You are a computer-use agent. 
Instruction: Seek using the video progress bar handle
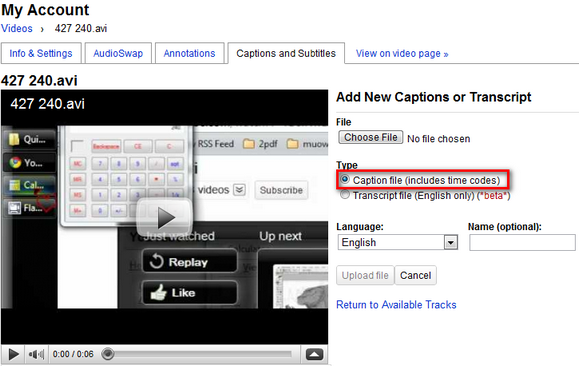108,354
